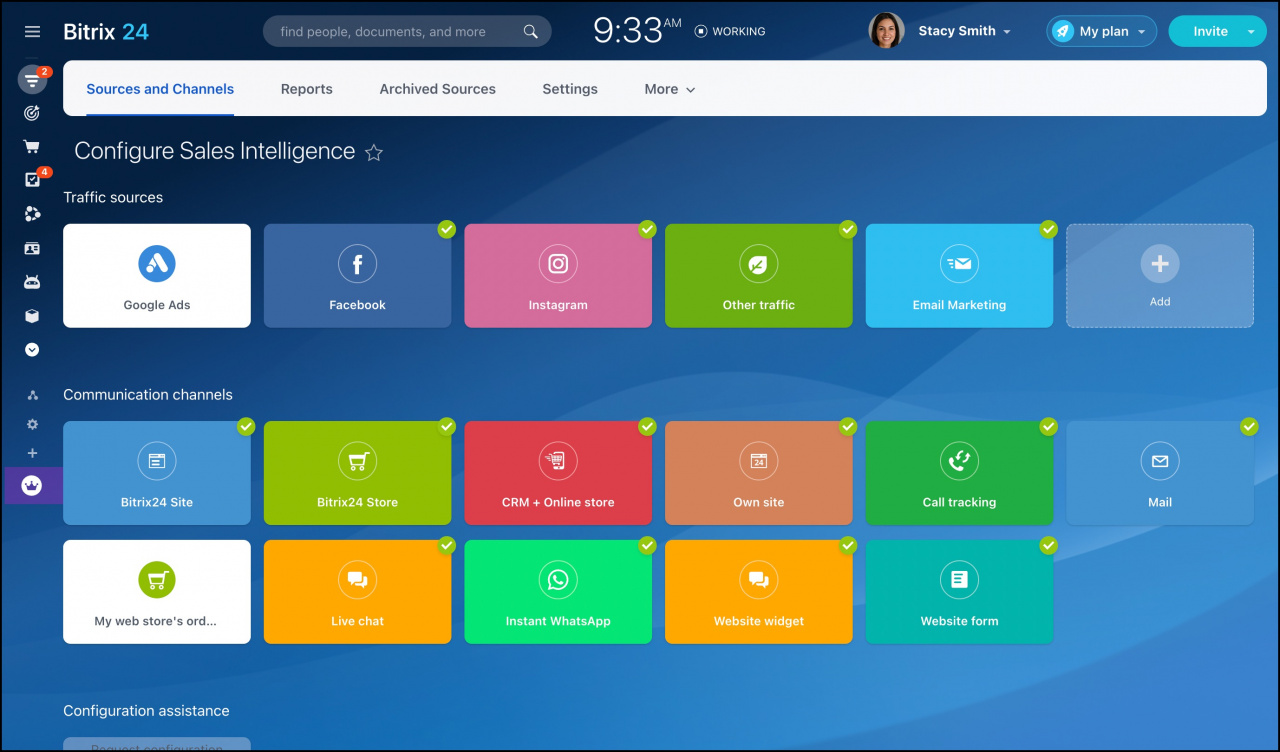1280x752 pixels.
Task: Click the Invite button
Action: pyautogui.click(x=1210, y=31)
